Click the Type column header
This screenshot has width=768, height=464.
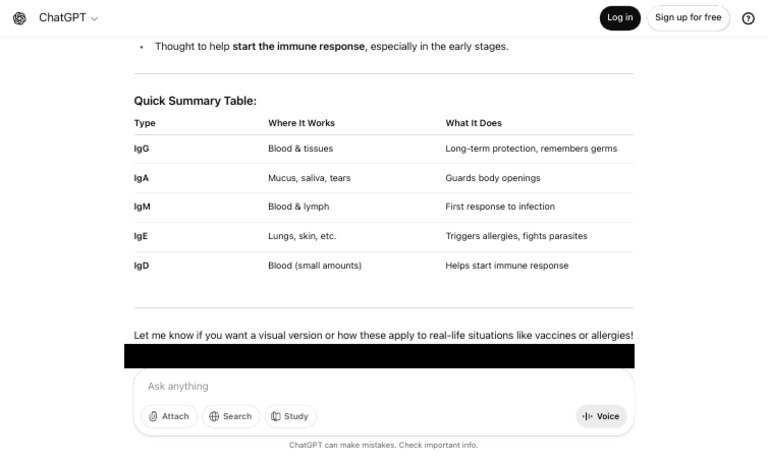point(144,123)
